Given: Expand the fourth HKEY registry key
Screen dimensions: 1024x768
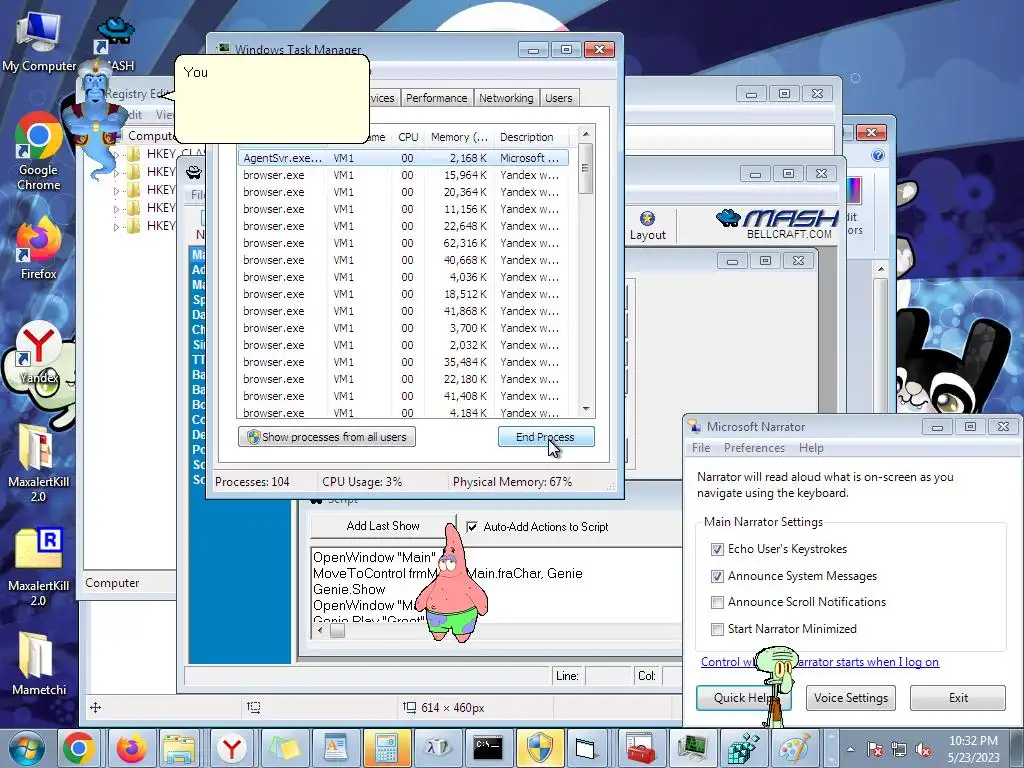Looking at the screenshot, I should 116,209.
